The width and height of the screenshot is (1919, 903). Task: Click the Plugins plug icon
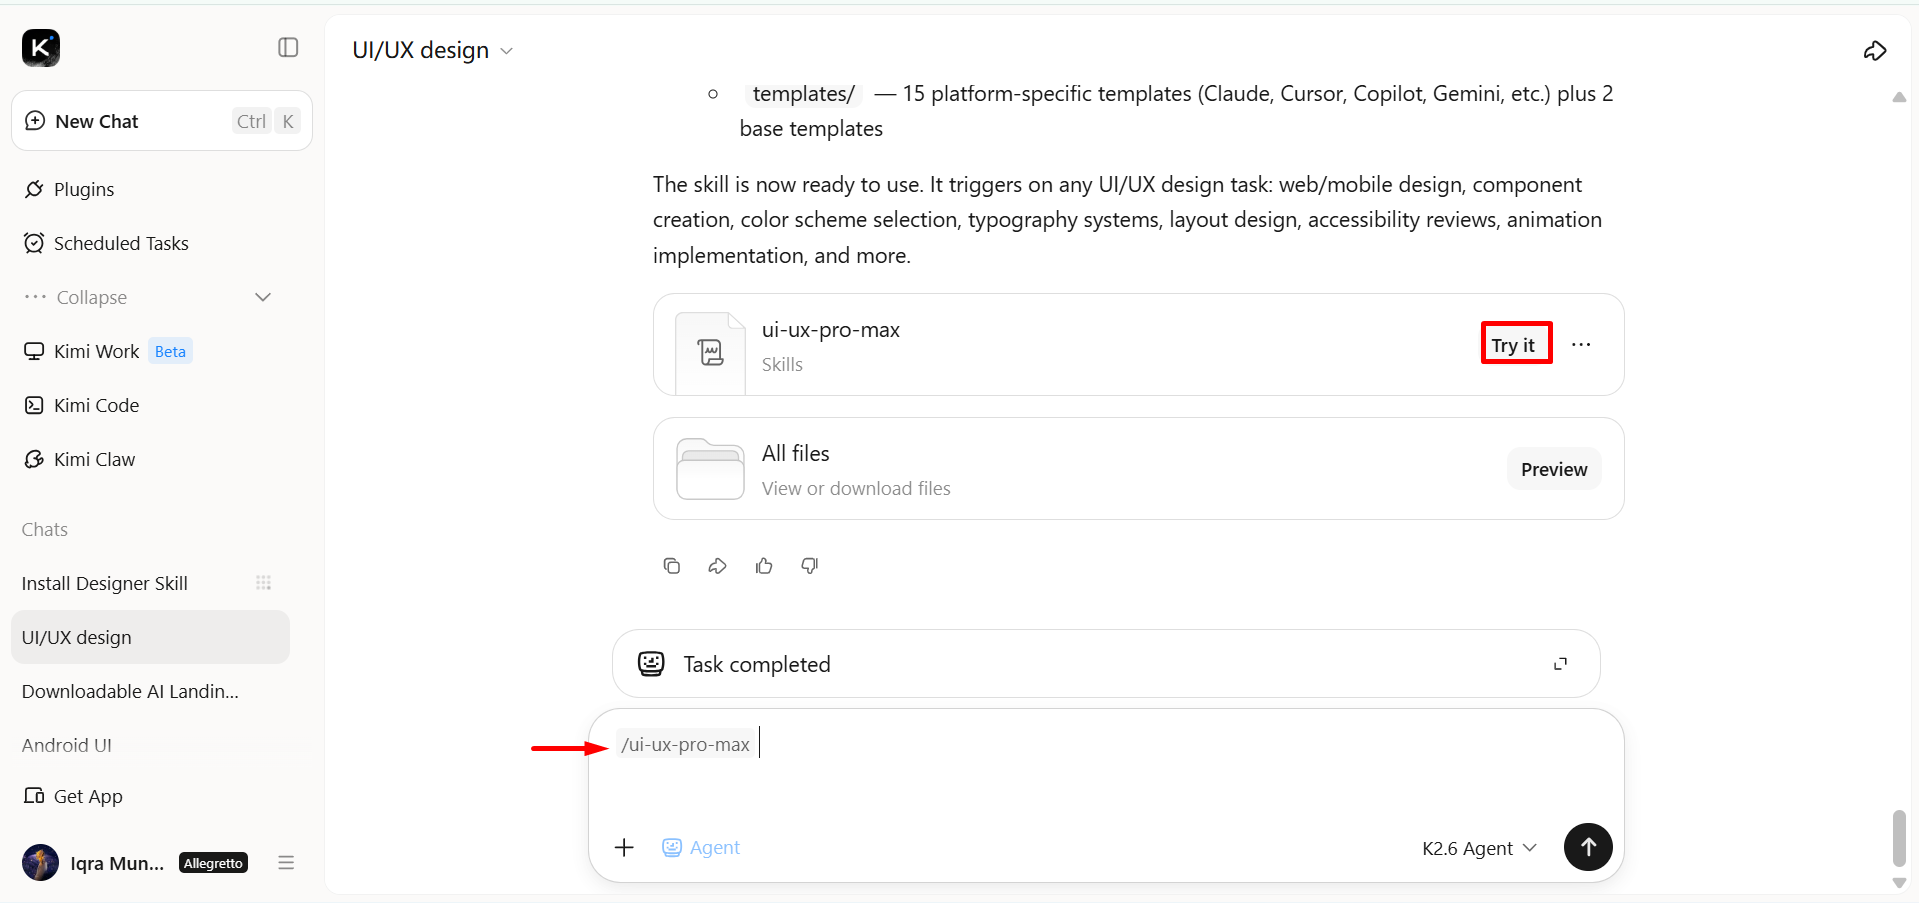34,189
